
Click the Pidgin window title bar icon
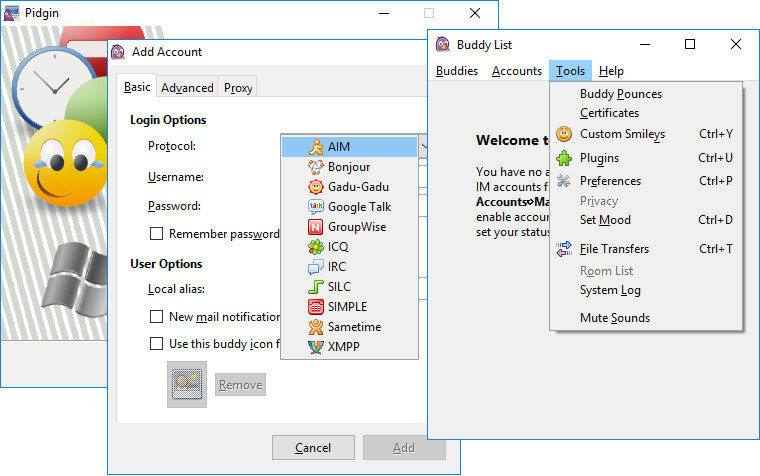12,13
